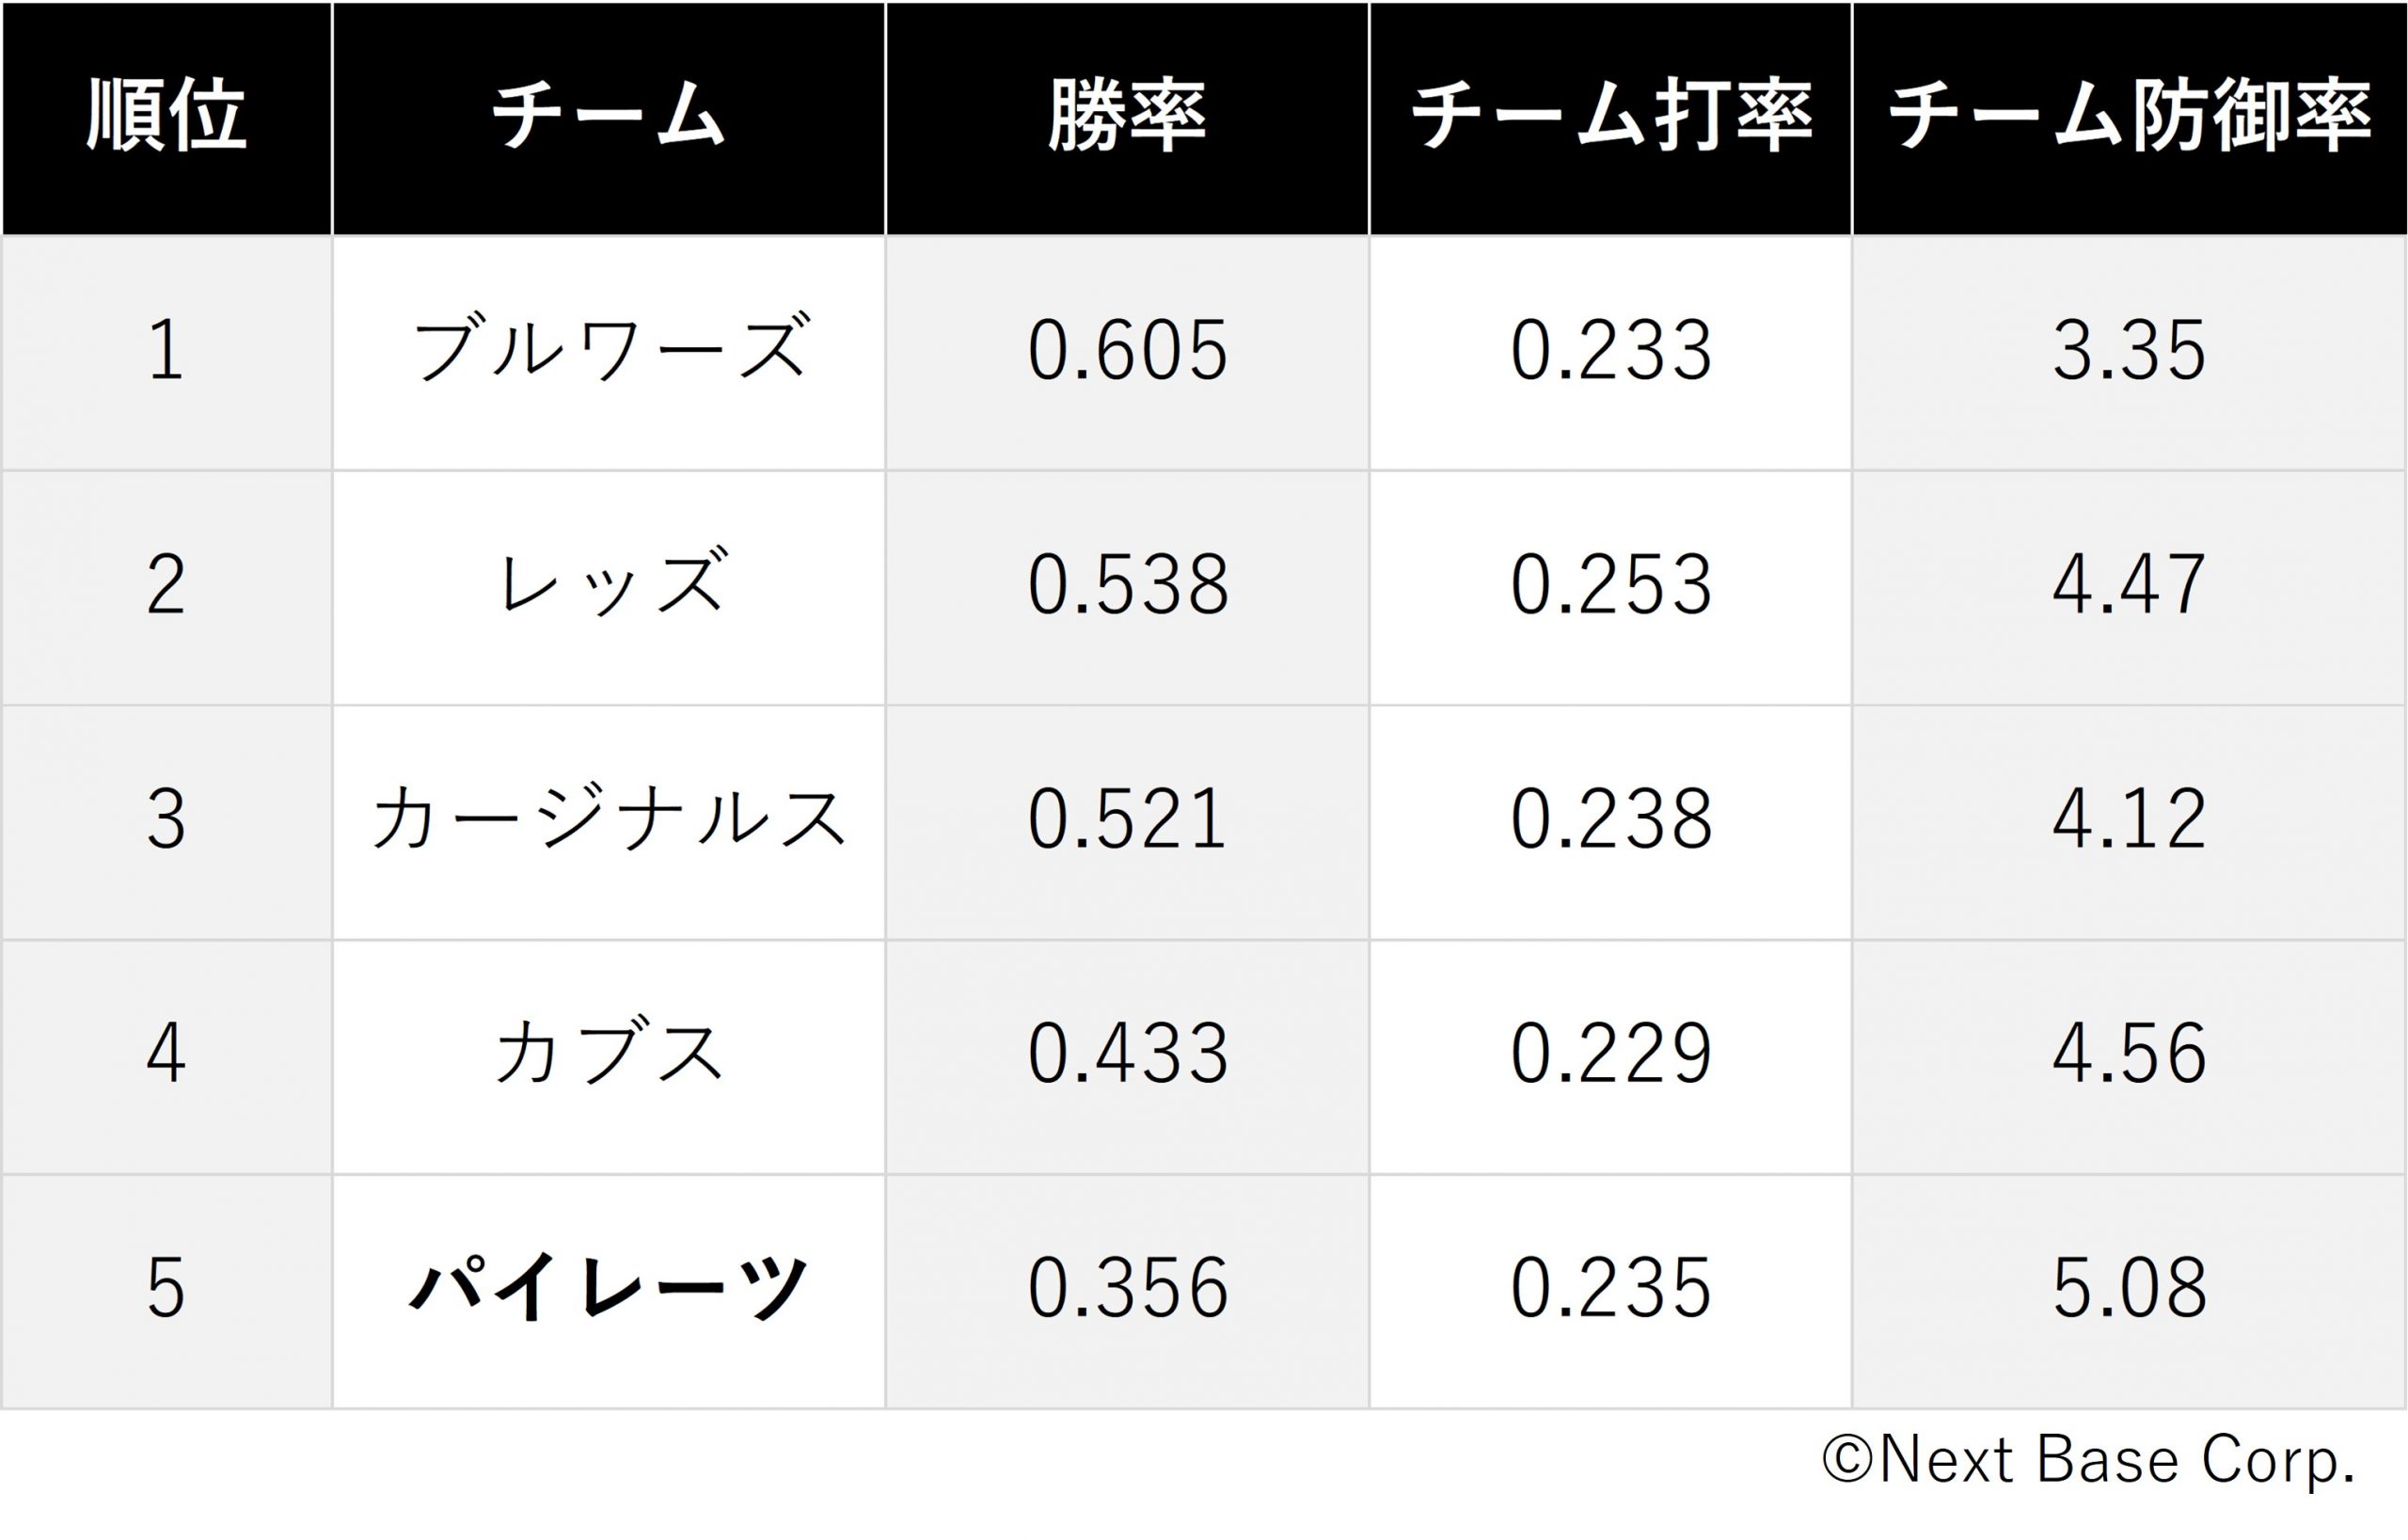Image resolution: width=2408 pixels, height=1540 pixels.
Task: Click the チーム打率 column header
Action: pyautogui.click(x=1610, y=118)
